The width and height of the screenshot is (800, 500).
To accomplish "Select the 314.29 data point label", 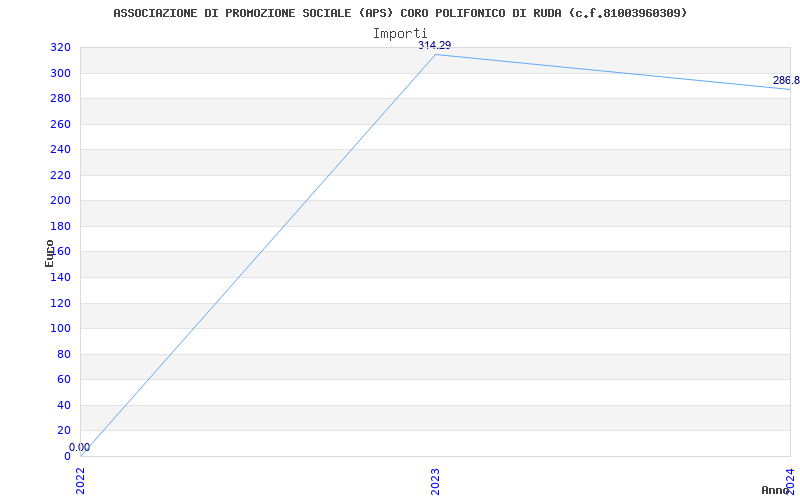I will click(435, 45).
